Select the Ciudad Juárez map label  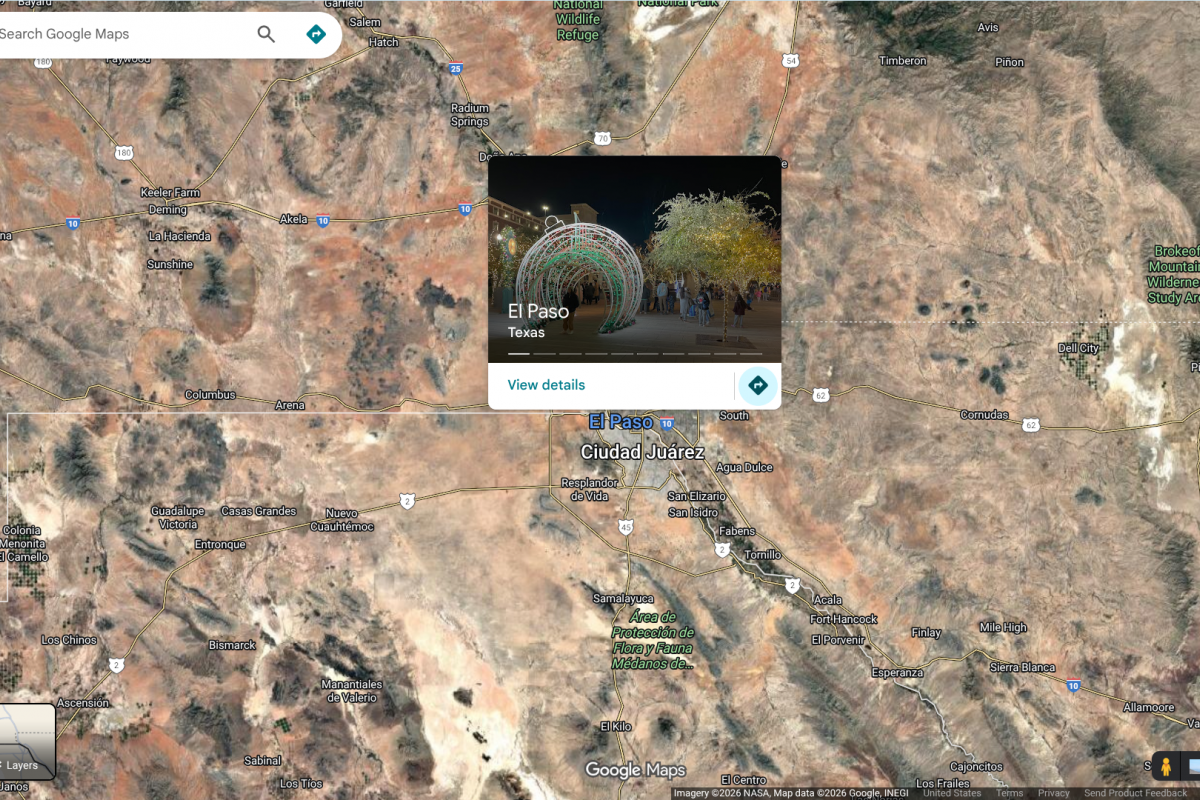(642, 452)
